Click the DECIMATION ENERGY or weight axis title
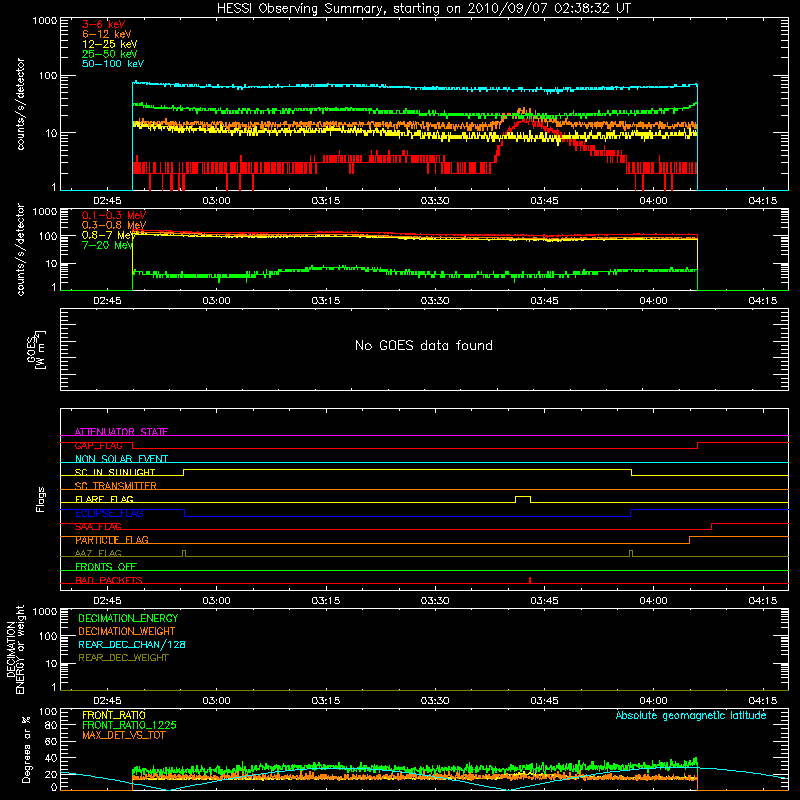This screenshot has height=800, width=800. (15, 649)
